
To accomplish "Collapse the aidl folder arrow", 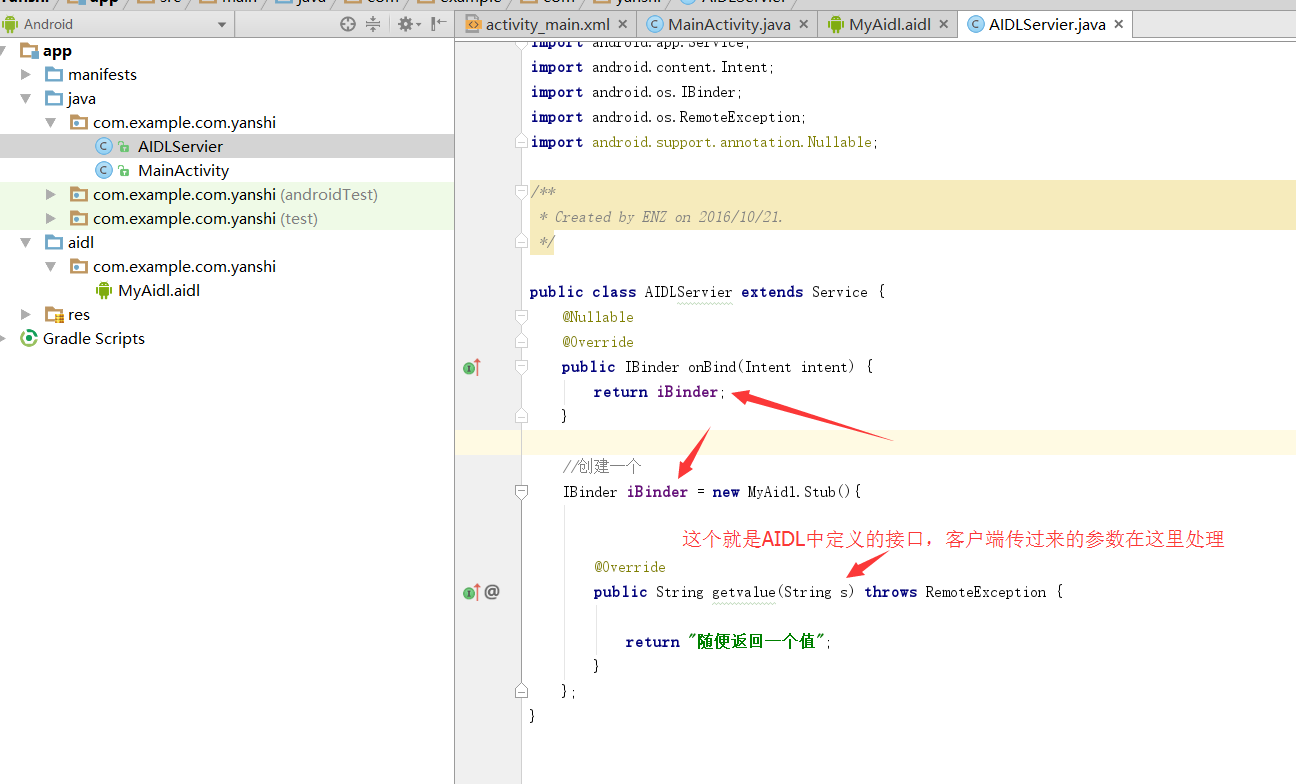I will point(27,242).
